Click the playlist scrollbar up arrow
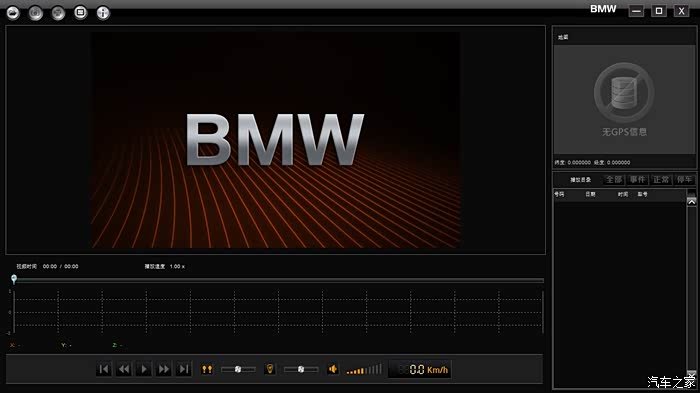Screen dimensions: 700x393 tap(692, 201)
